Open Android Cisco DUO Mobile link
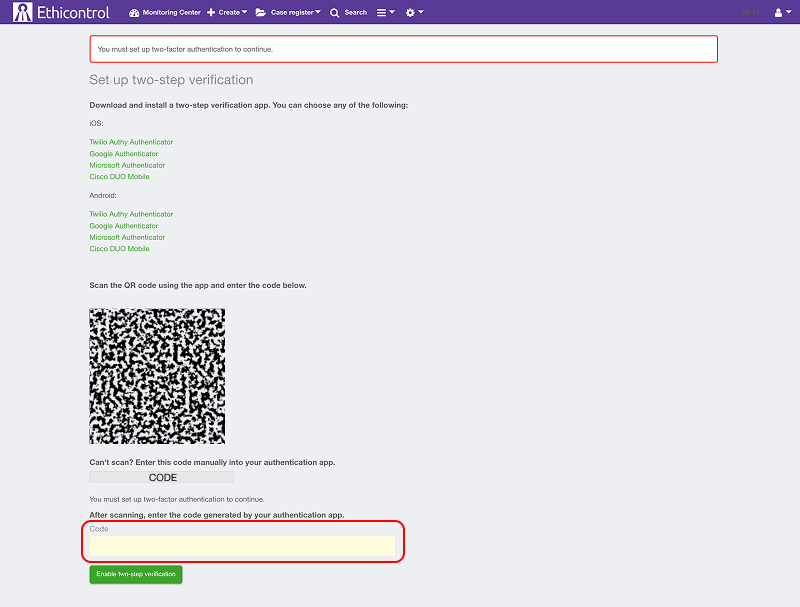 click(x=119, y=249)
